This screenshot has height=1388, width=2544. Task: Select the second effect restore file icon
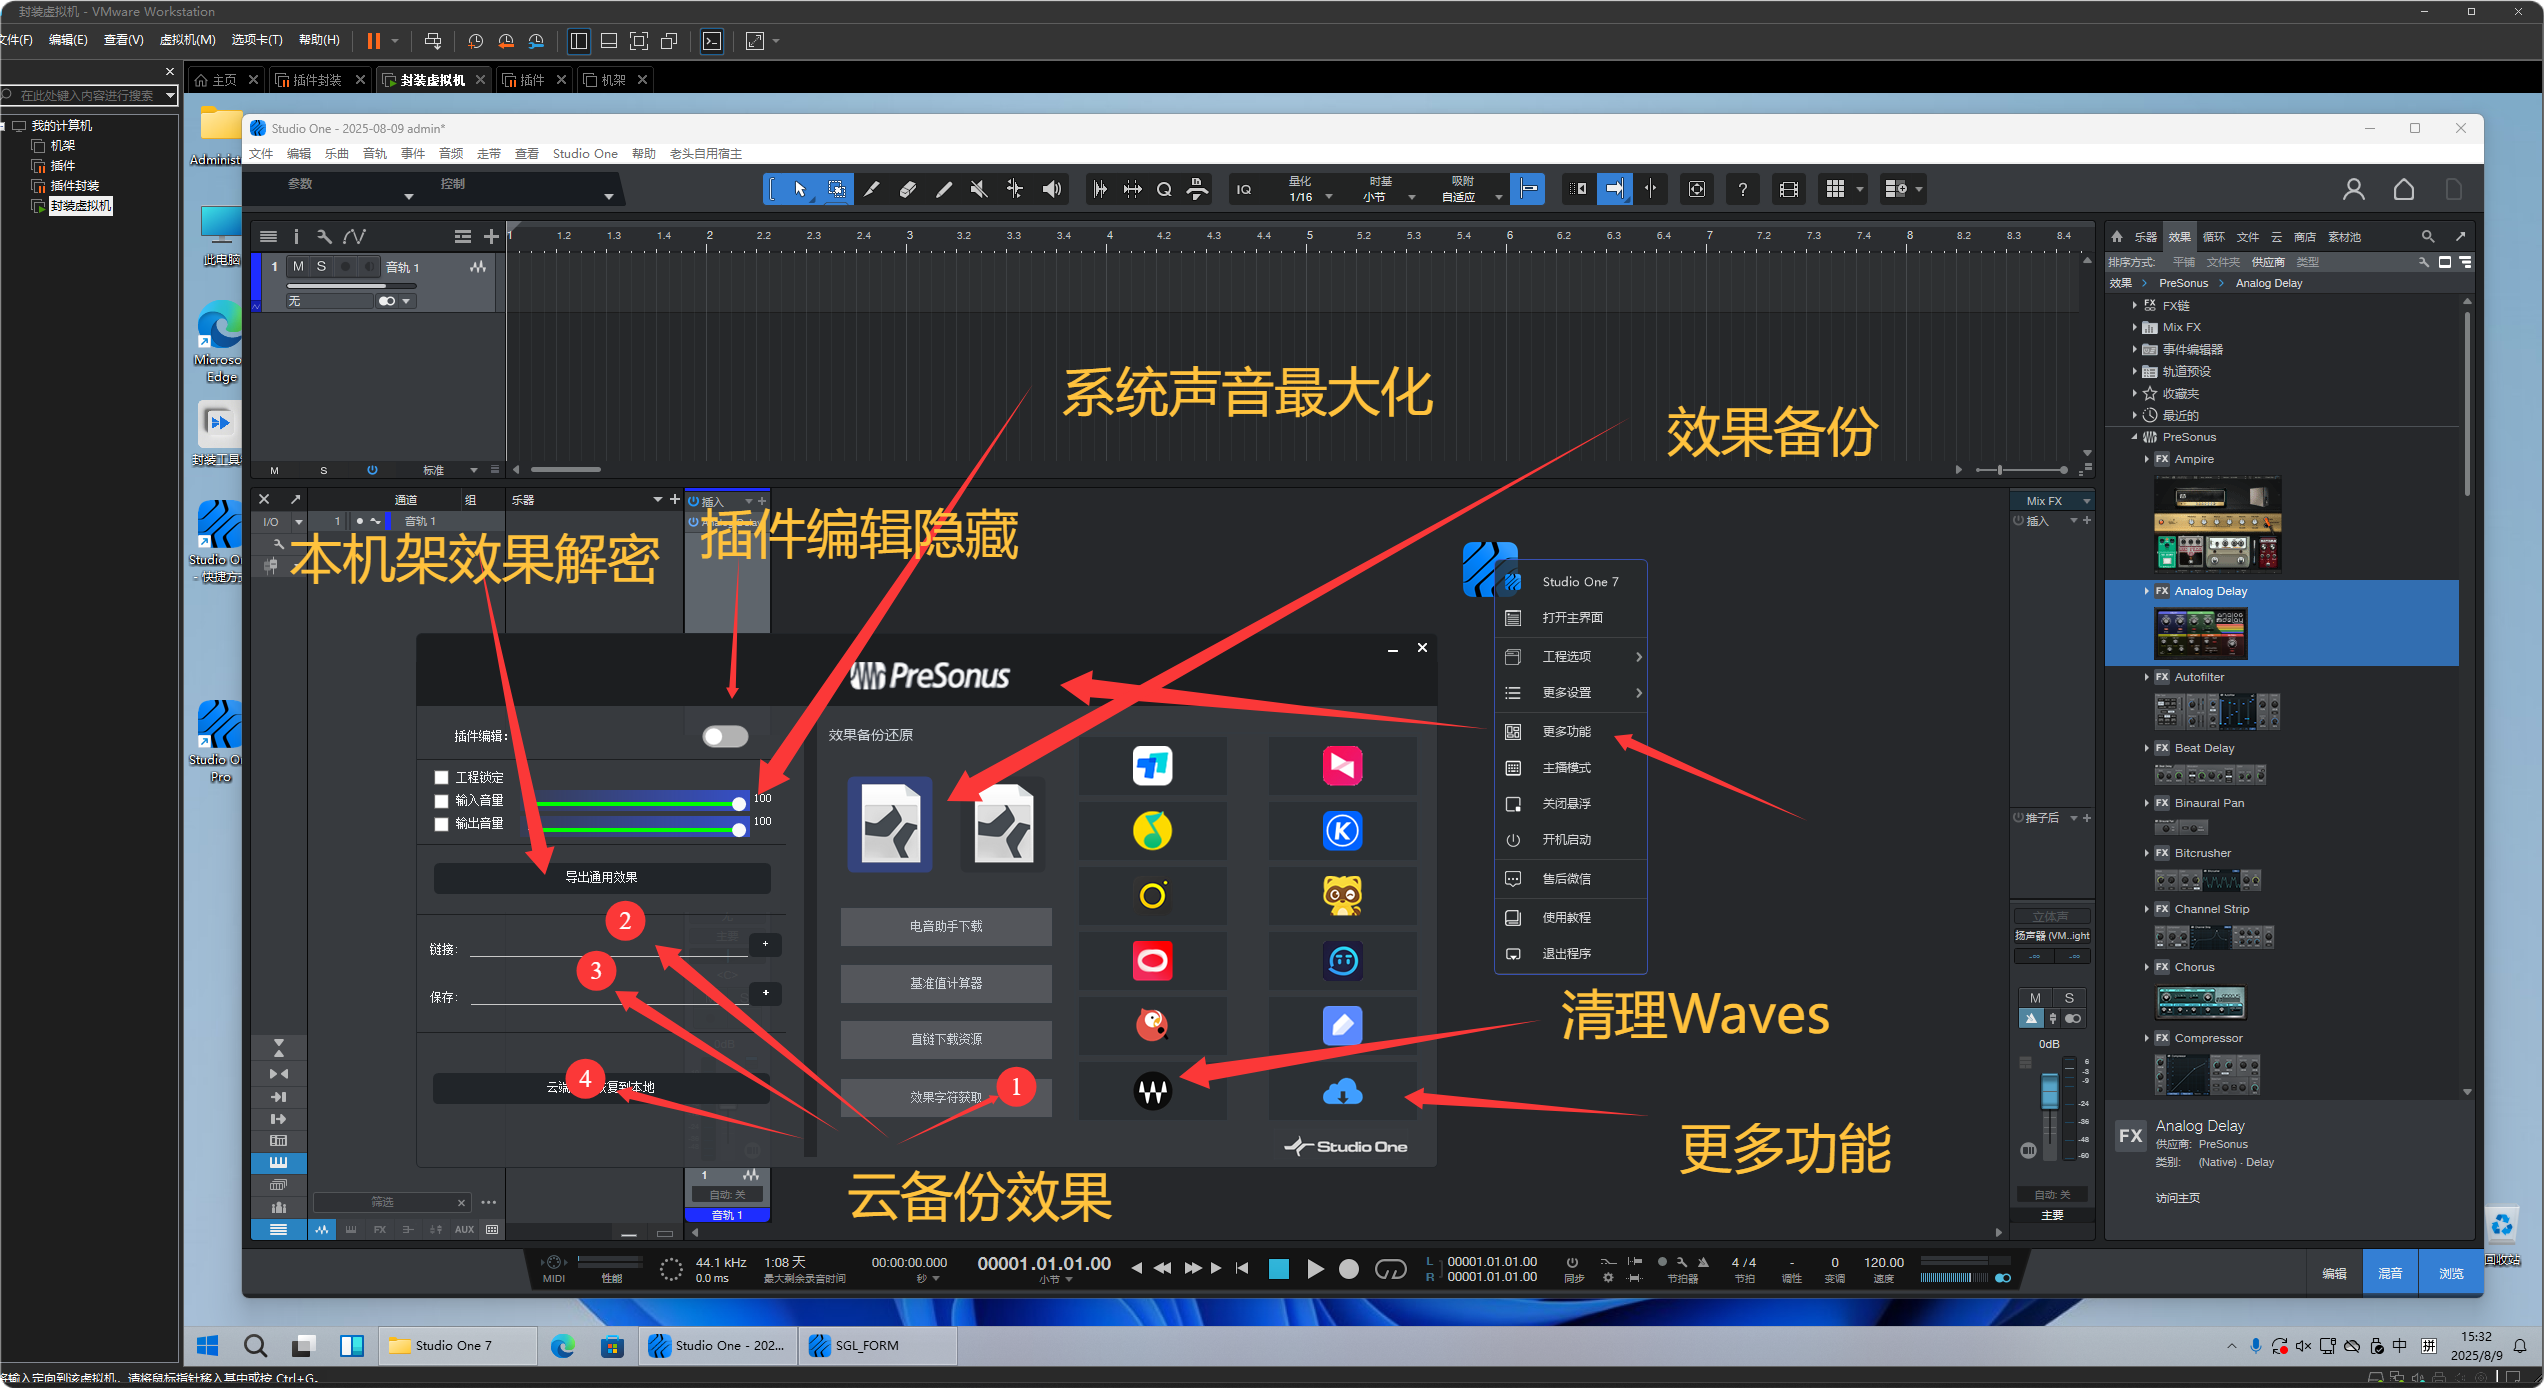point(1003,824)
